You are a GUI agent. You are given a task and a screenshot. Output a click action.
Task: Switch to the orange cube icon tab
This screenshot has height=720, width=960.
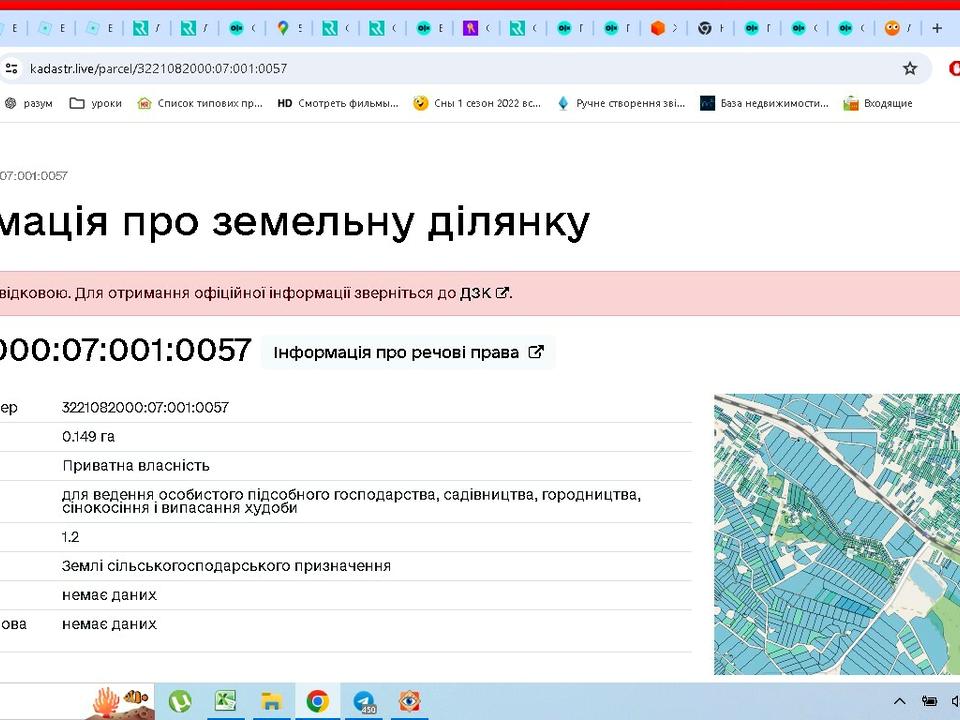[657, 28]
